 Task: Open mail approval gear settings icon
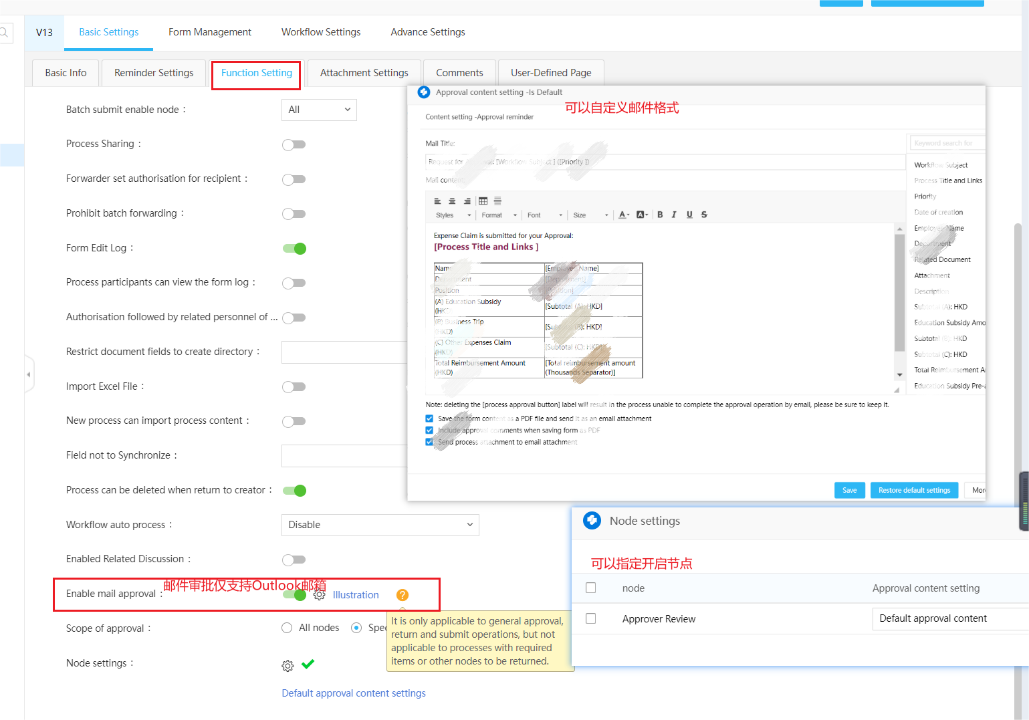[x=319, y=595]
